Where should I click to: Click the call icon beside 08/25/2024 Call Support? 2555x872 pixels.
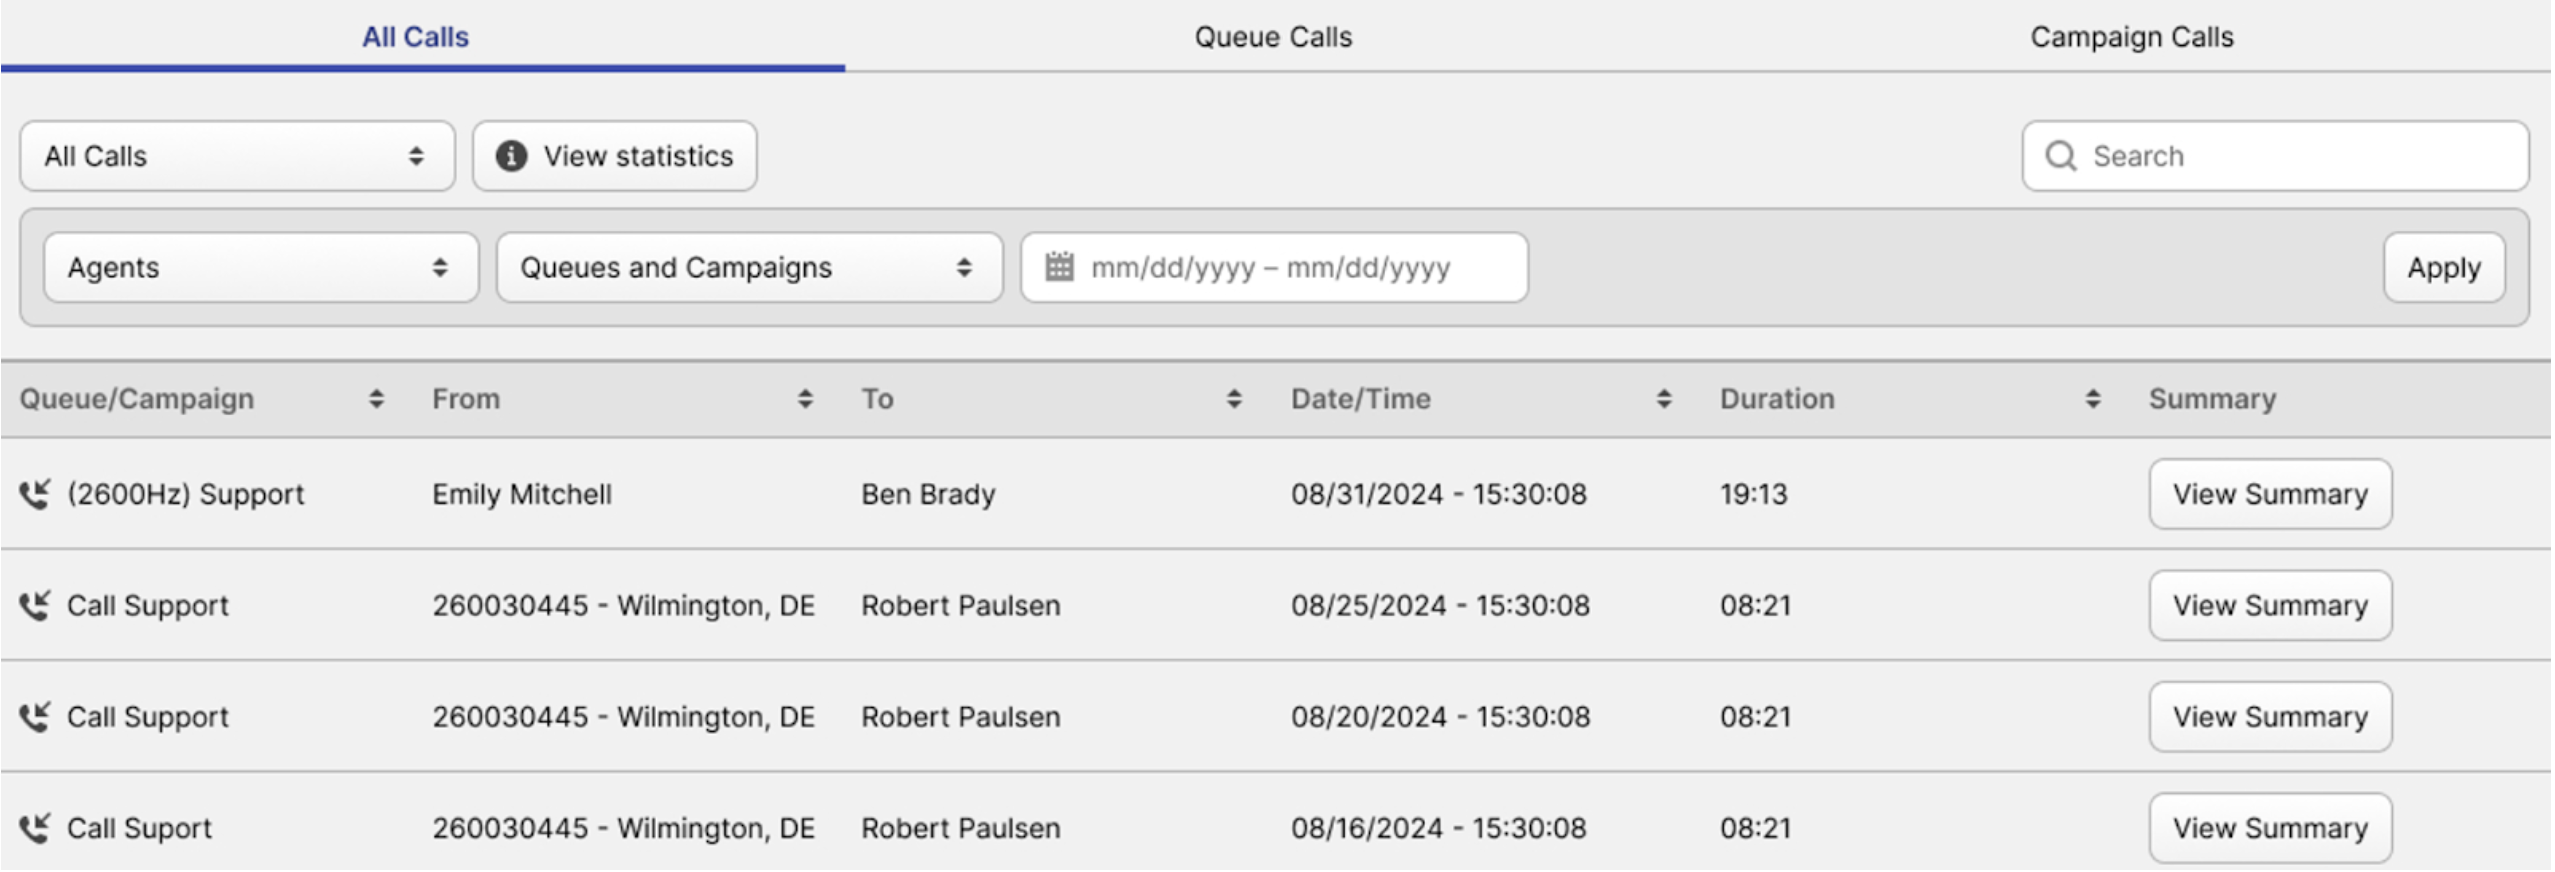point(35,605)
